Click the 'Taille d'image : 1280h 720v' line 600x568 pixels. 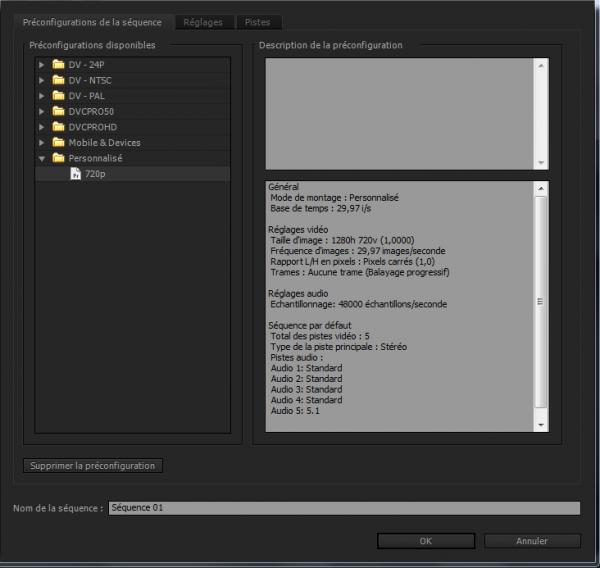[x=342, y=240]
